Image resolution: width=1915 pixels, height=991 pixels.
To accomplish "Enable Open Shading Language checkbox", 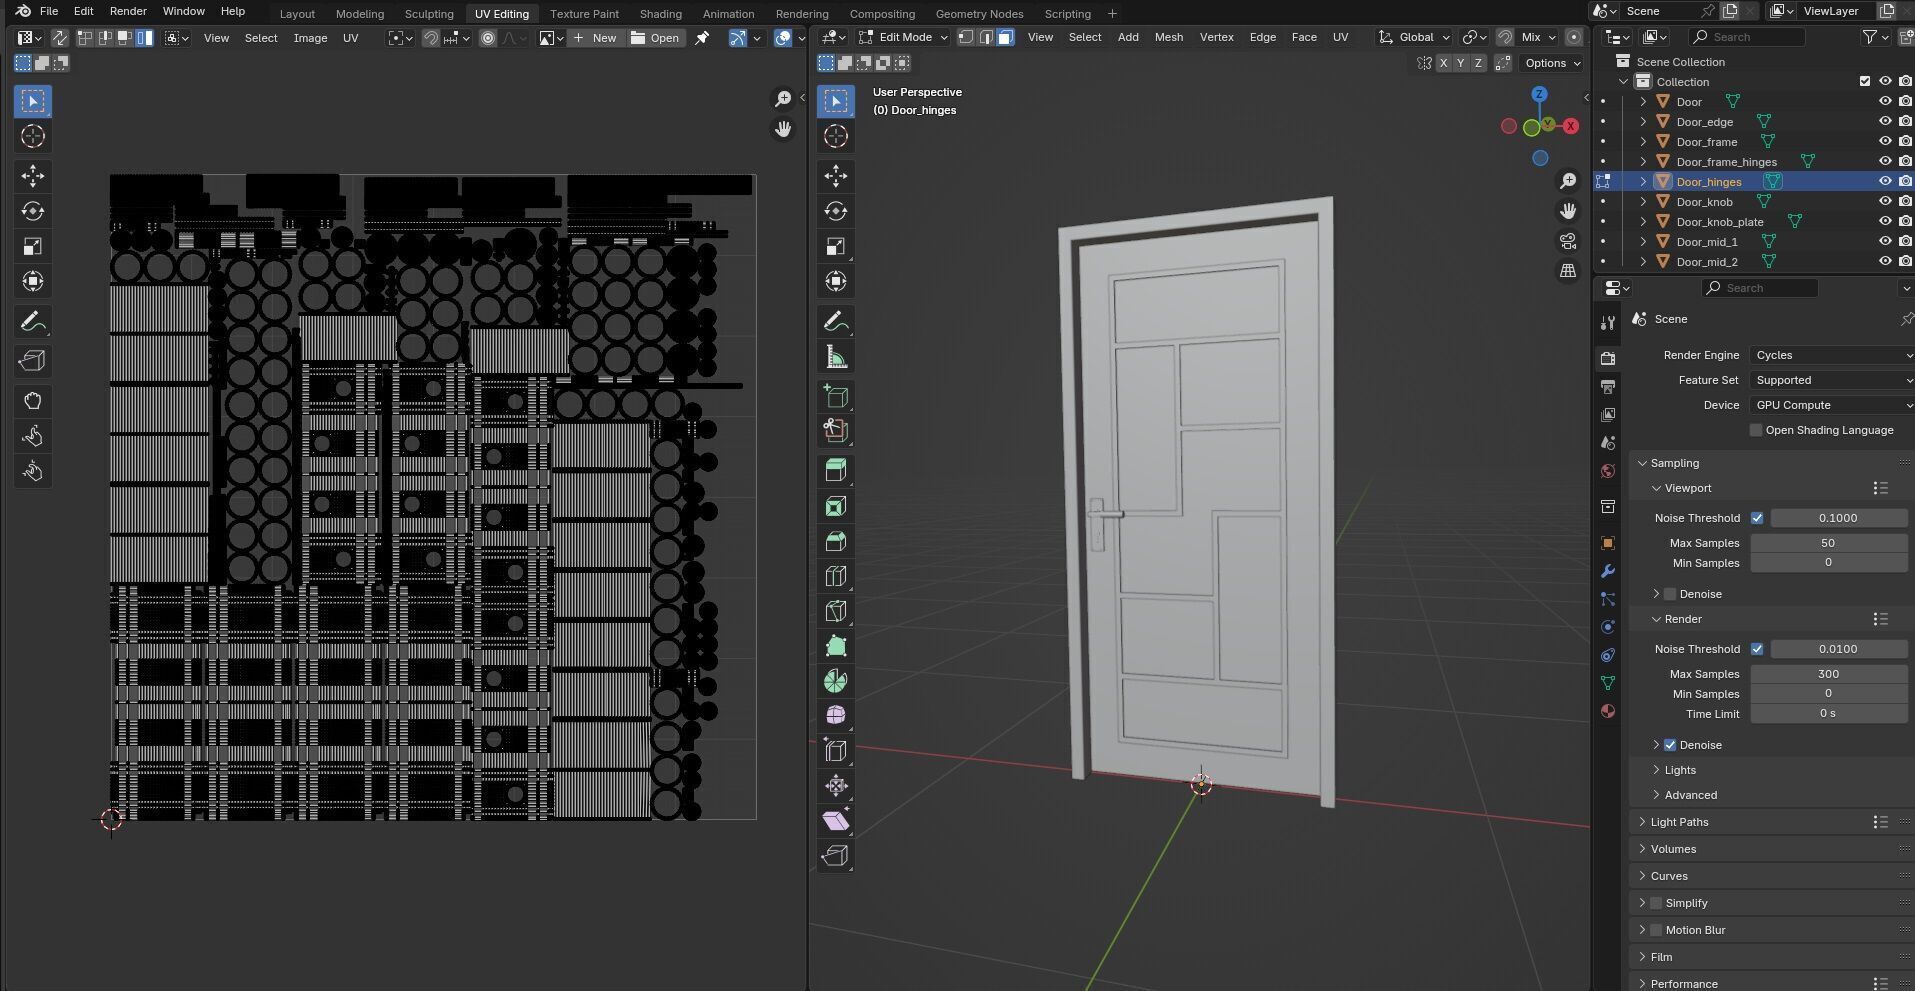I will click(x=1756, y=430).
